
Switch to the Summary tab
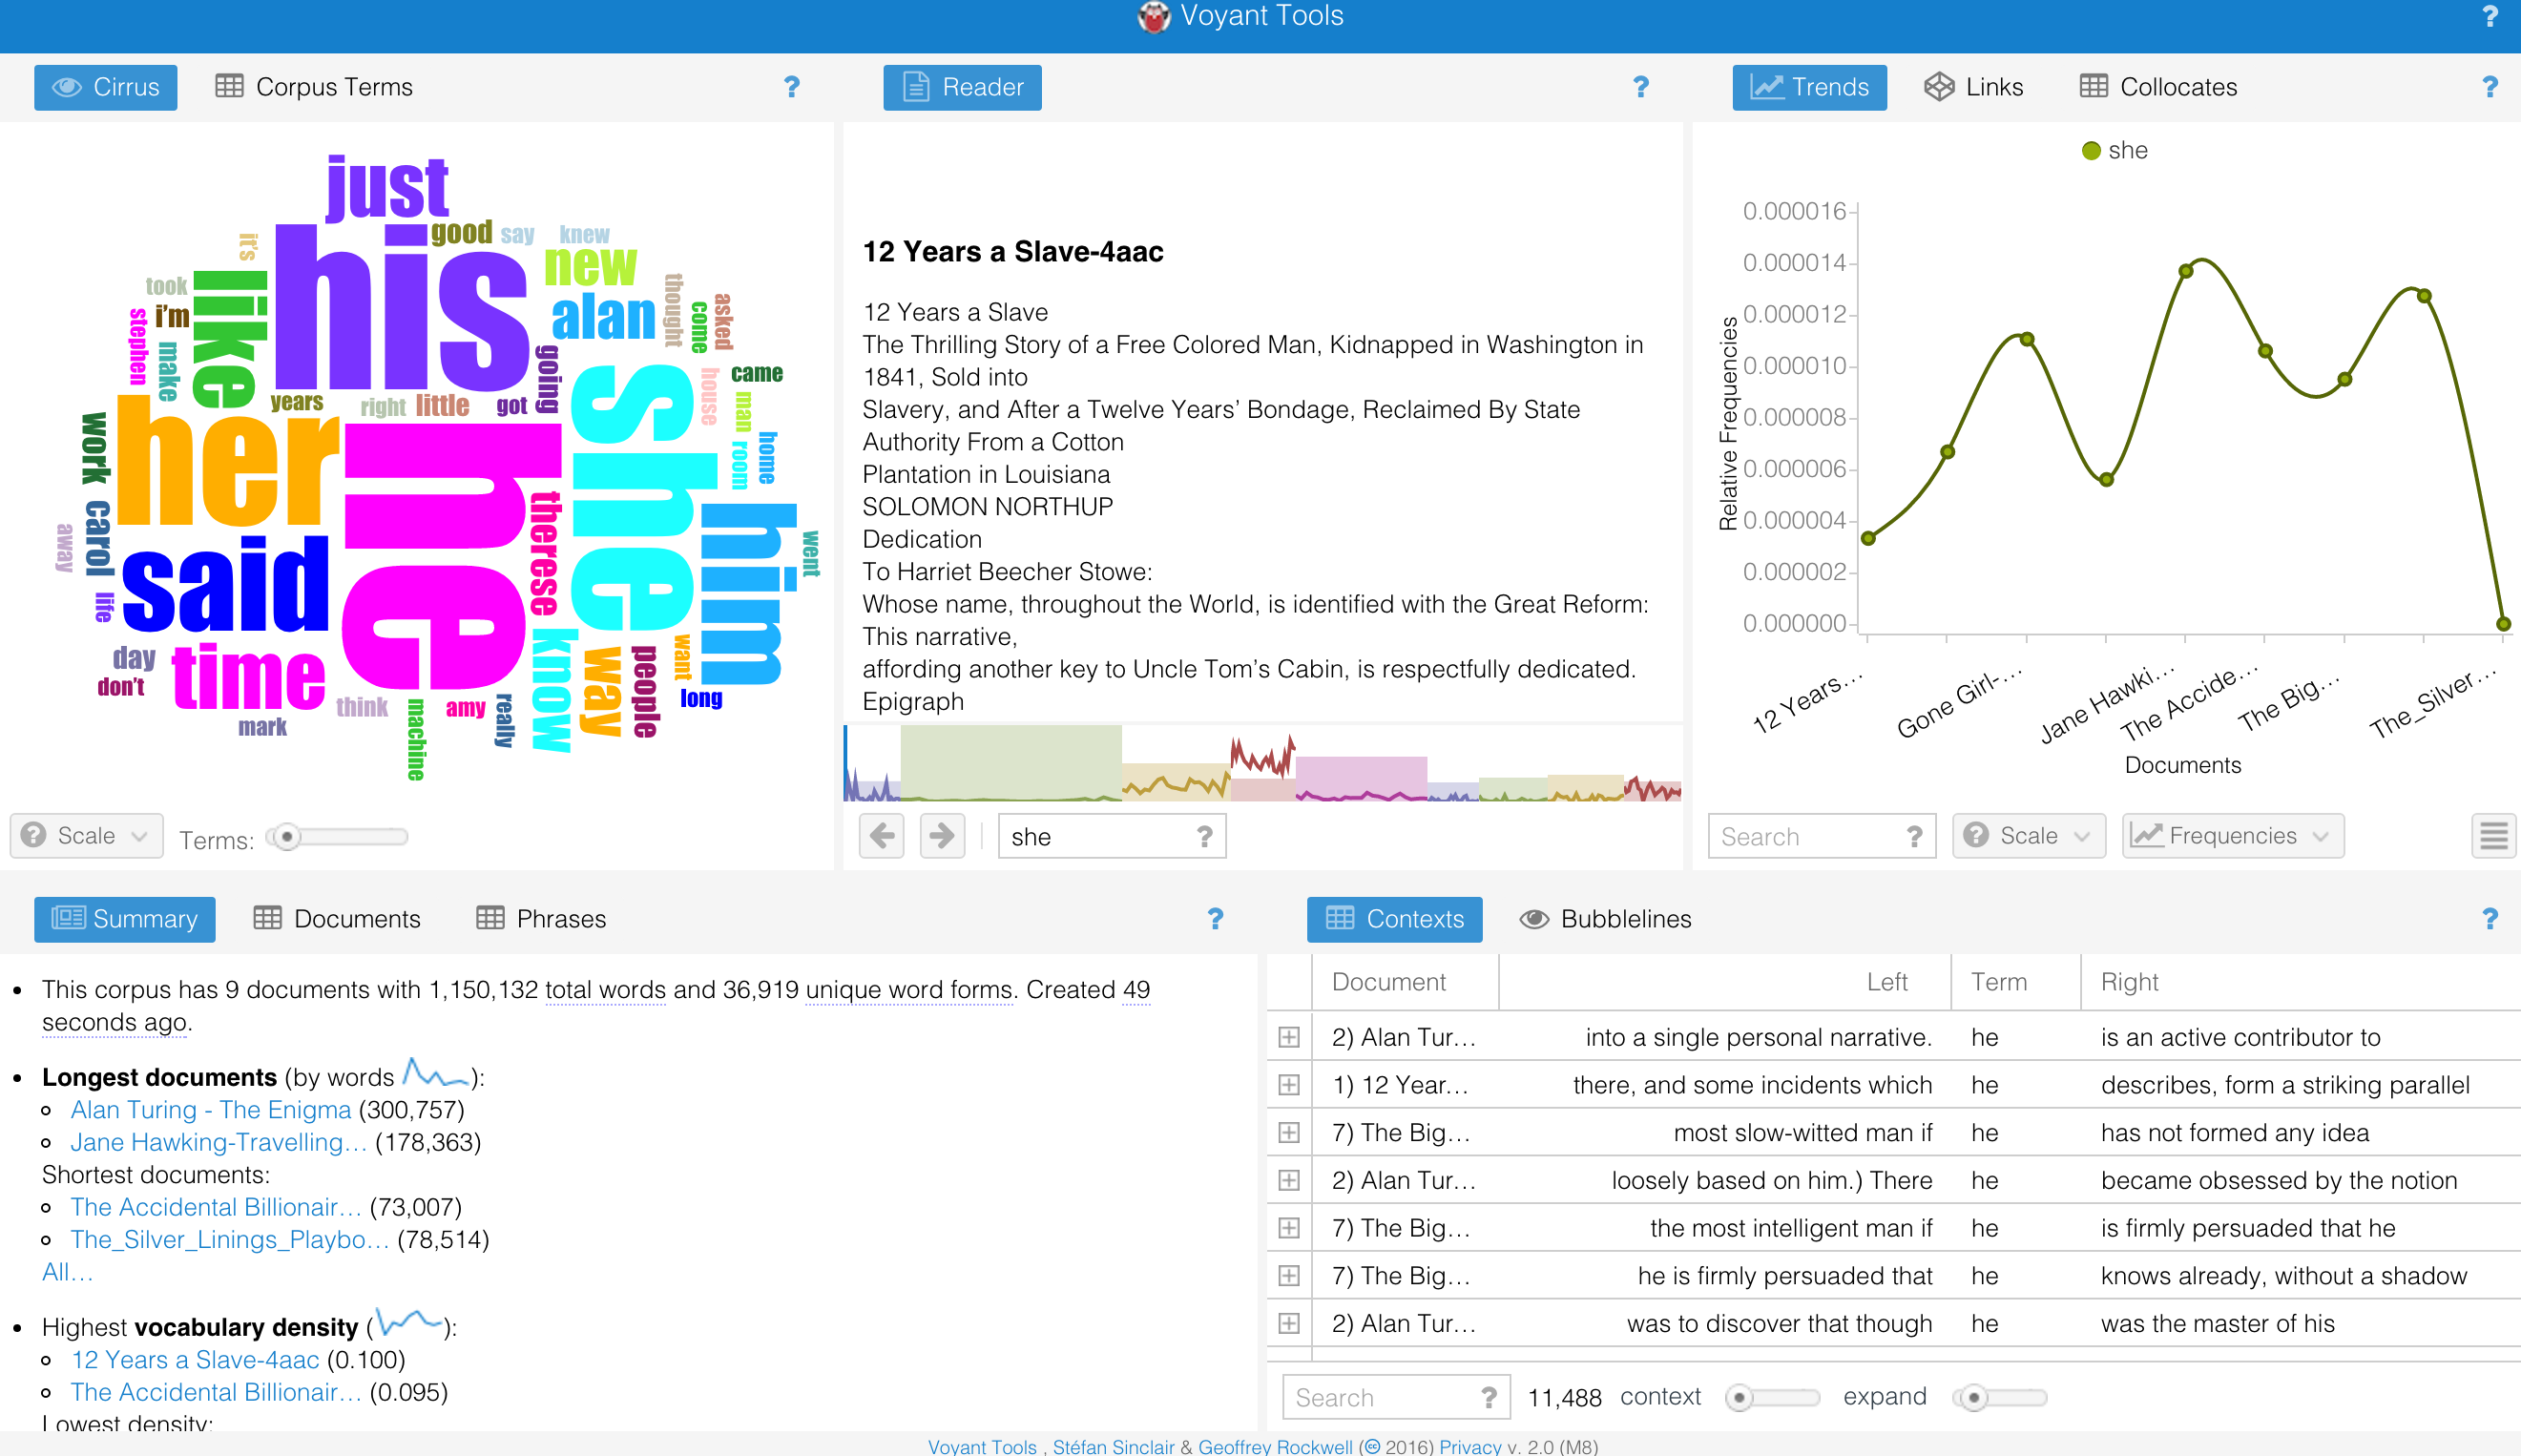coord(125,918)
